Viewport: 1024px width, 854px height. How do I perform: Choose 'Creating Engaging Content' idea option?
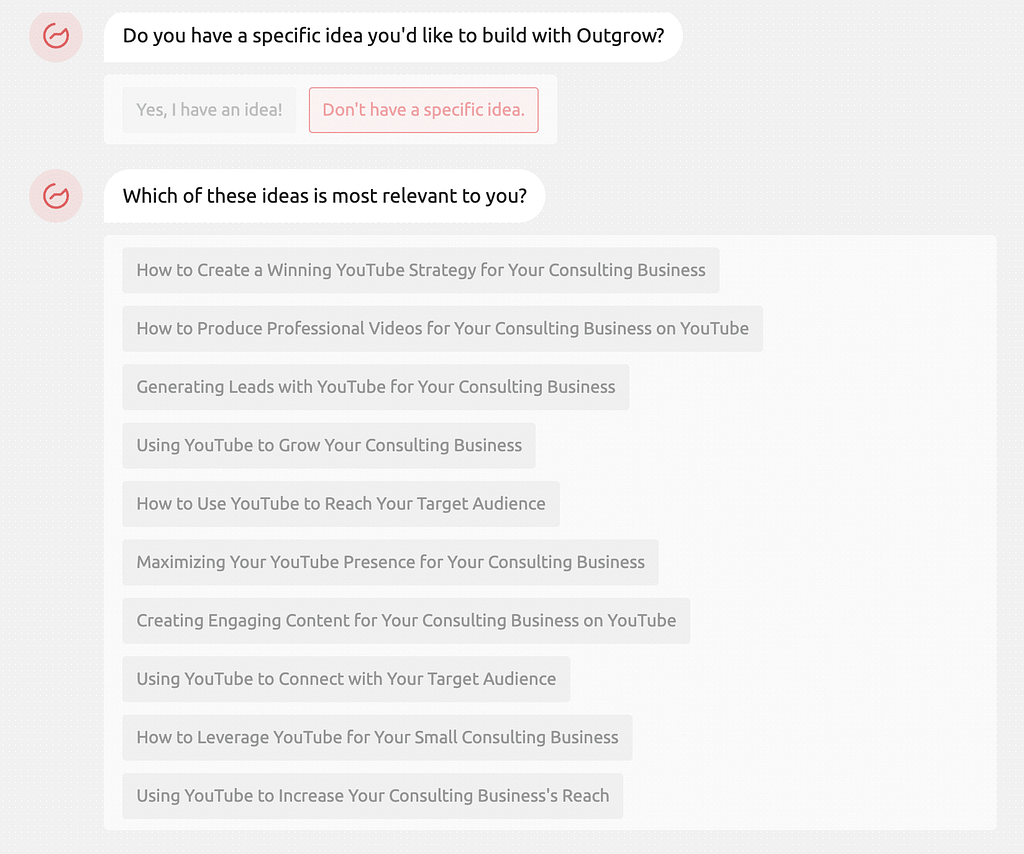click(x=406, y=621)
